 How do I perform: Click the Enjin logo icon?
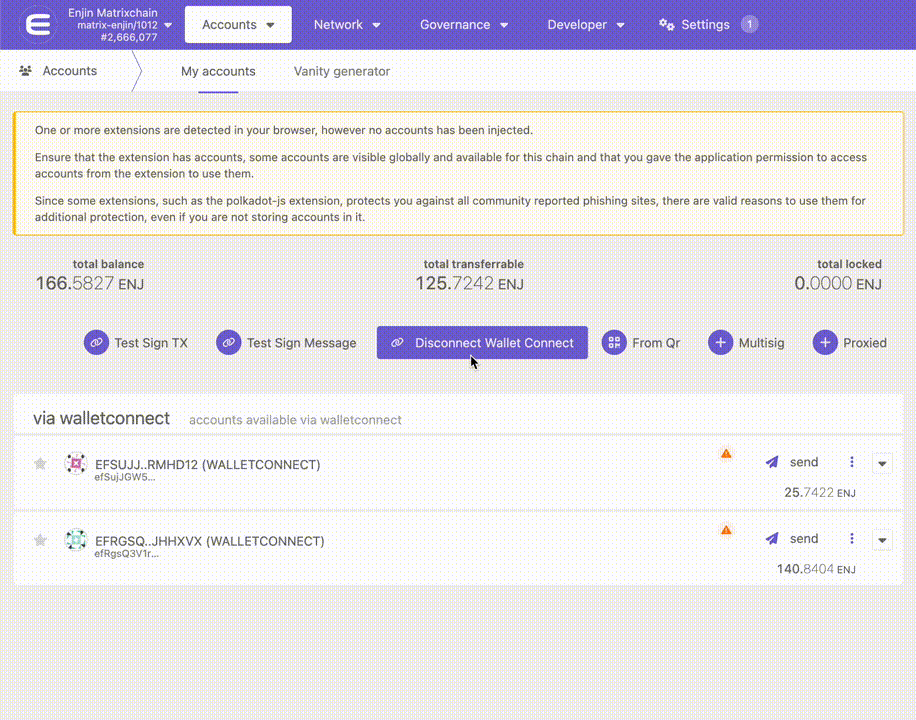click(39, 25)
